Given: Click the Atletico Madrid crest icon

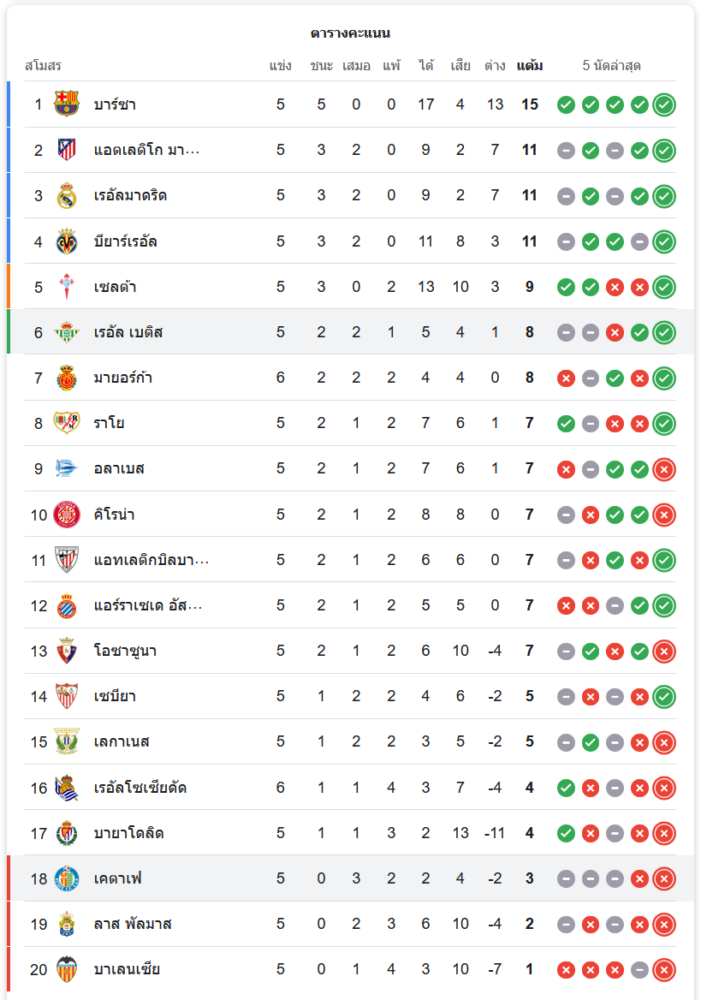Looking at the screenshot, I should [x=66, y=150].
